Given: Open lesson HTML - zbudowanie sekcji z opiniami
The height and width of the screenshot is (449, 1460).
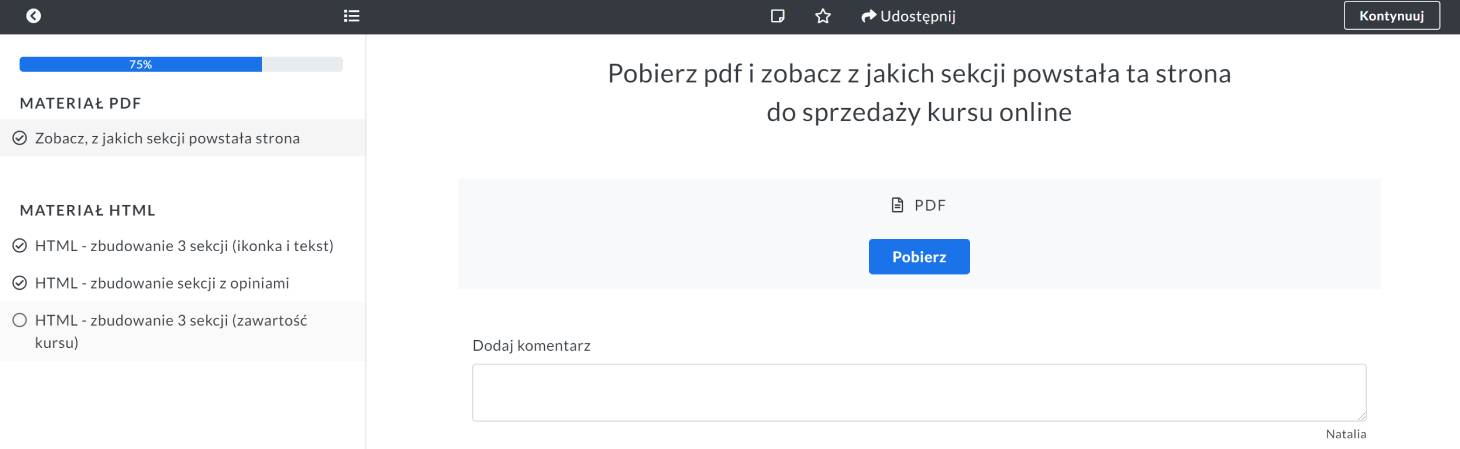Looking at the screenshot, I should point(162,283).
